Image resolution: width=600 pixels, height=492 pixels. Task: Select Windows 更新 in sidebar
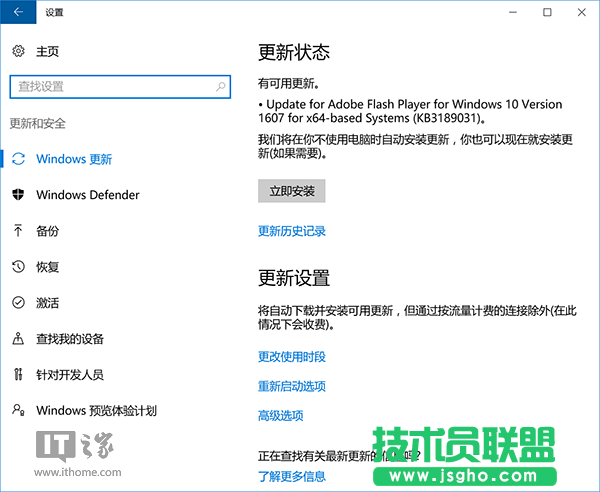pyautogui.click(x=74, y=159)
